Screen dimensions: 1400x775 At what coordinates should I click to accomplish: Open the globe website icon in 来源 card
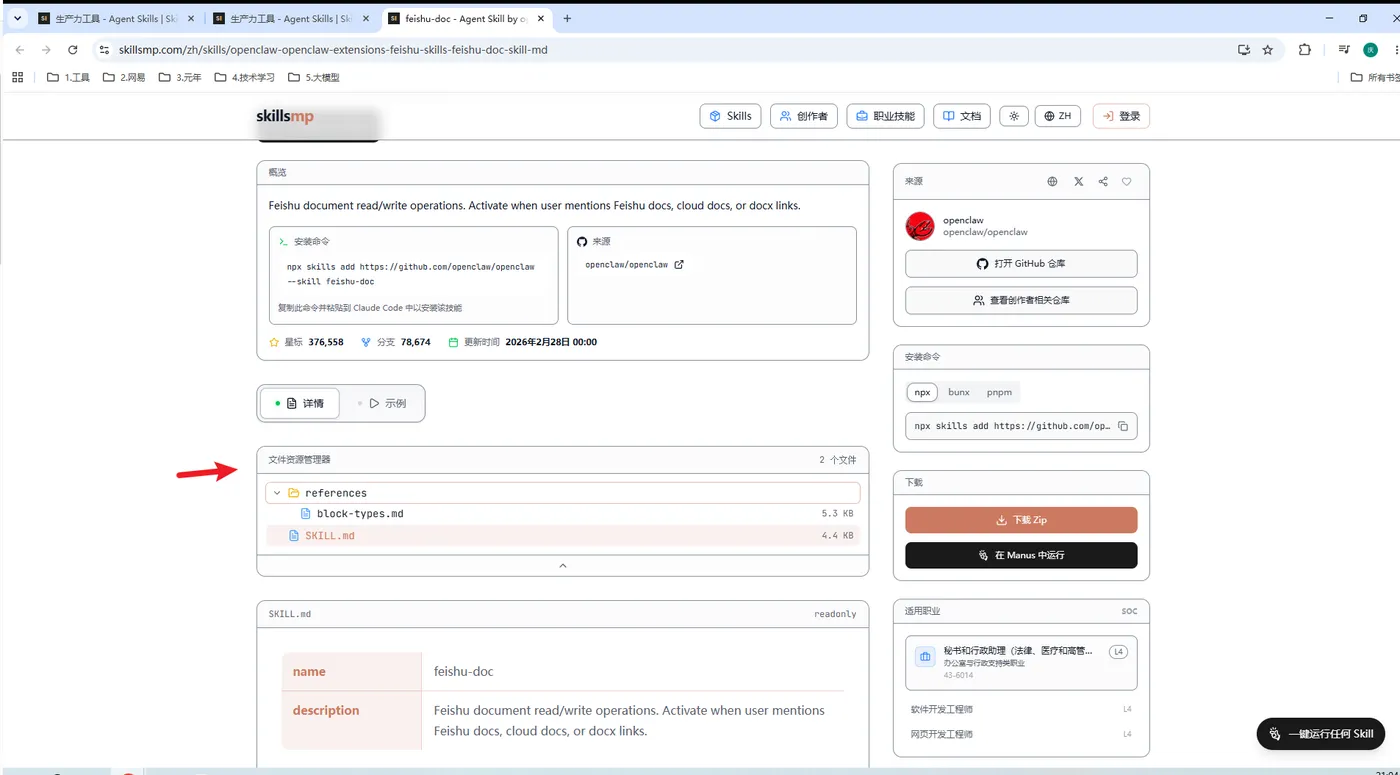[x=1052, y=182]
